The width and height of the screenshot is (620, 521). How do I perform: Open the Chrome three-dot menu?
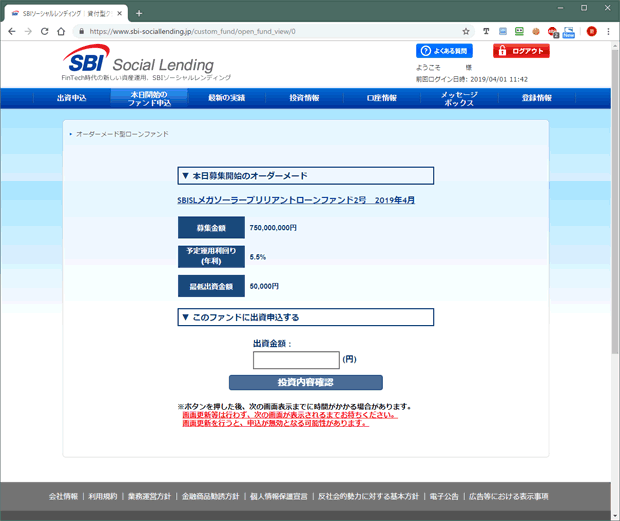coord(608,31)
